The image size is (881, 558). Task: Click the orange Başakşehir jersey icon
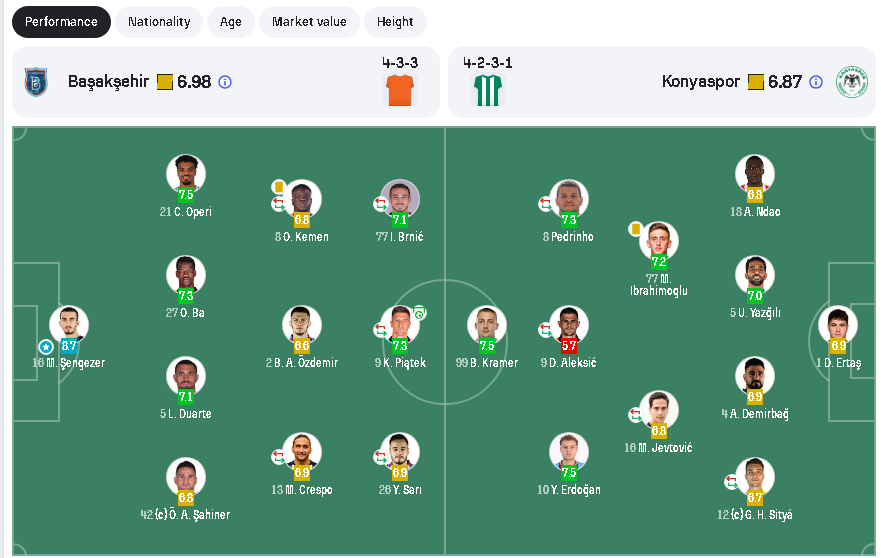coord(399,91)
